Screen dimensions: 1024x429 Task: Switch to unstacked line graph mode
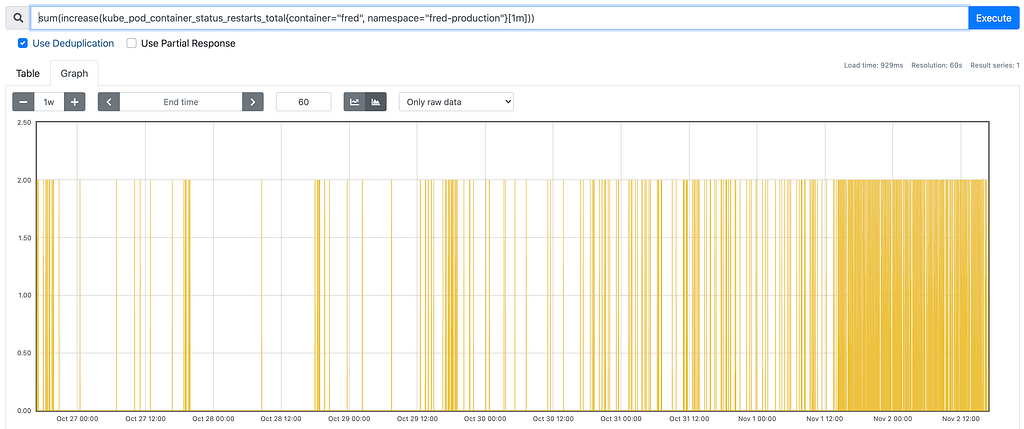pos(354,102)
